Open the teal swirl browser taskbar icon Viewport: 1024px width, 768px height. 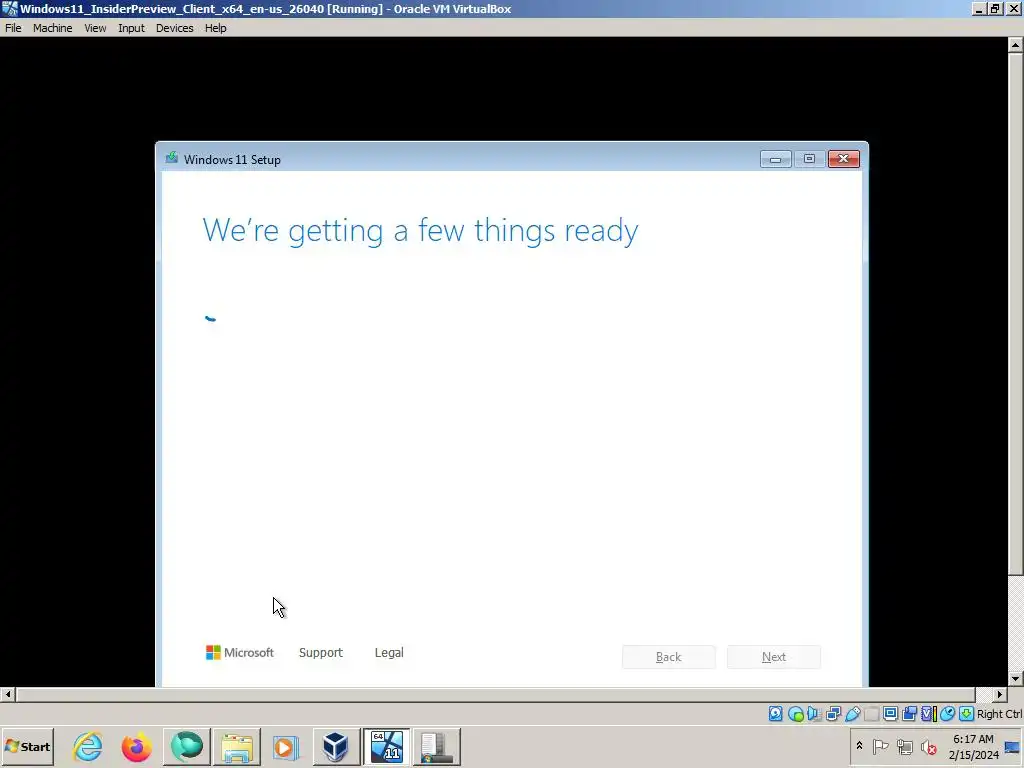pyautogui.click(x=187, y=746)
